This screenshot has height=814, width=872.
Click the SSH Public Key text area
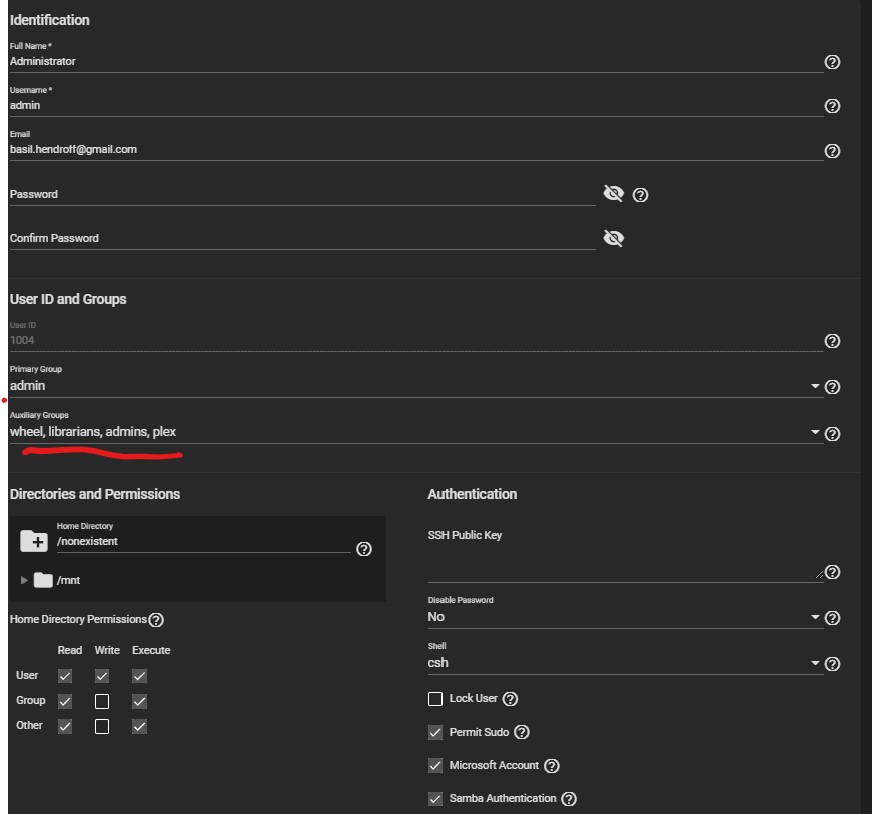(620, 567)
